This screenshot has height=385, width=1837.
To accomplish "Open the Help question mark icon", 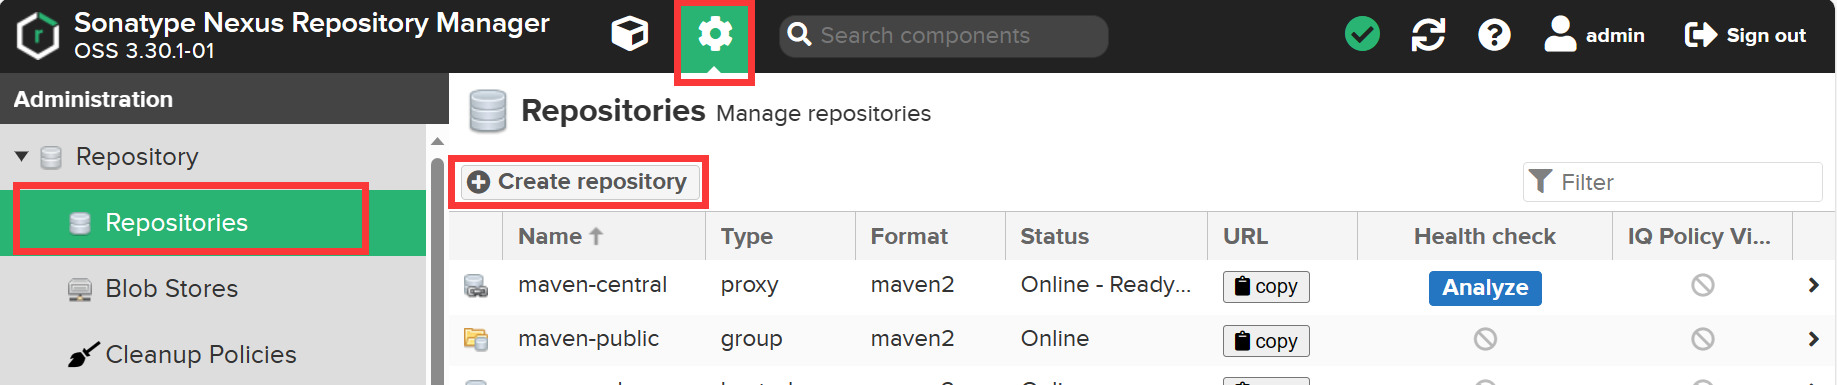I will coord(1494,35).
